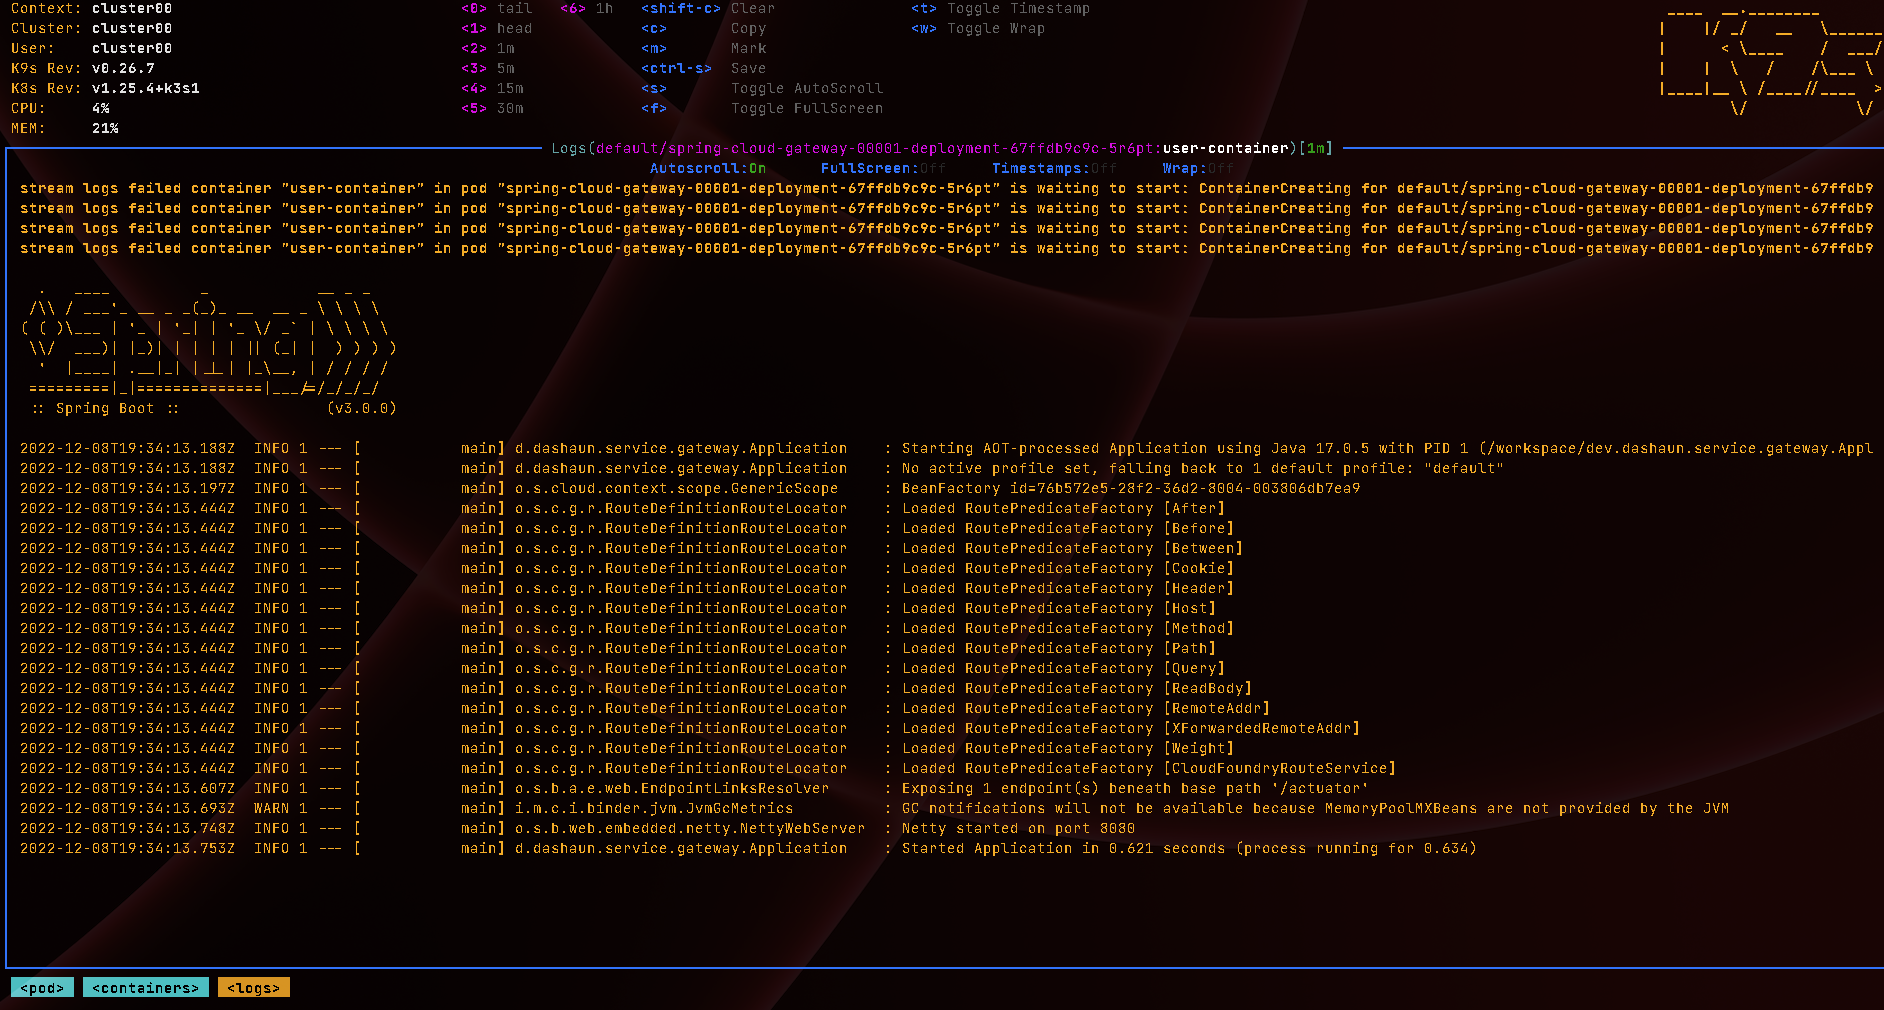
Task: Choose the <6> 1h log range
Action: 587,9
